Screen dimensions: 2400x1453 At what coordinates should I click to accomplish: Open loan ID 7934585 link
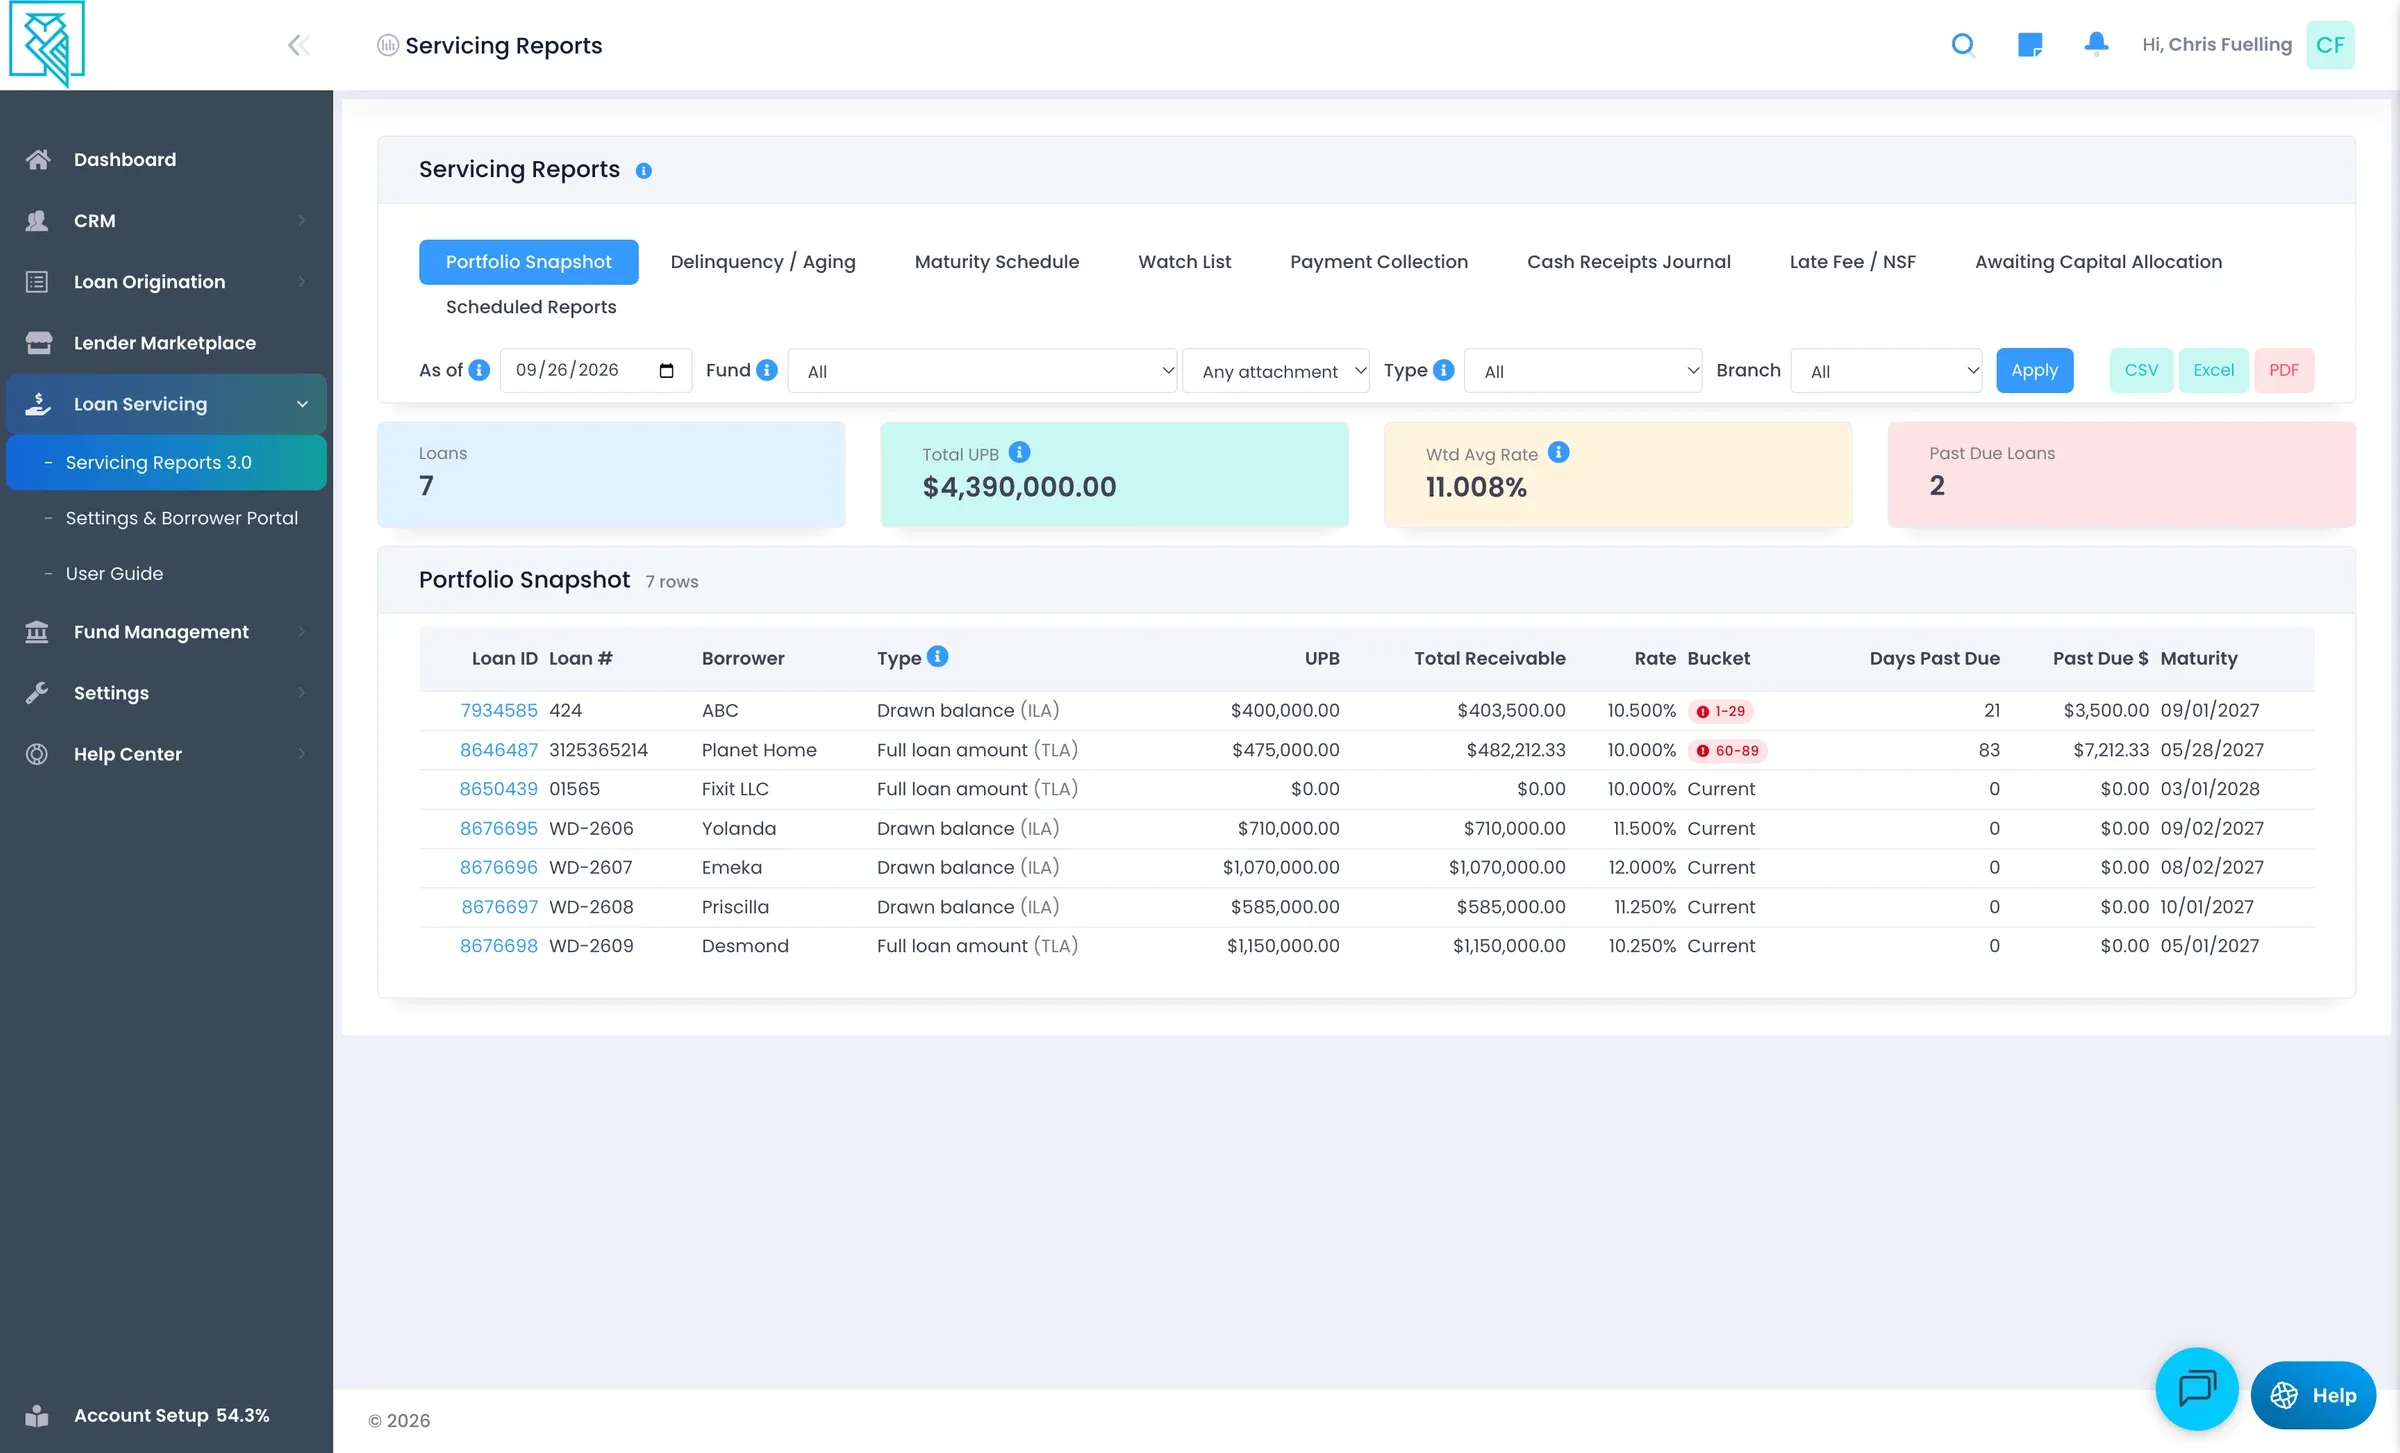499,711
